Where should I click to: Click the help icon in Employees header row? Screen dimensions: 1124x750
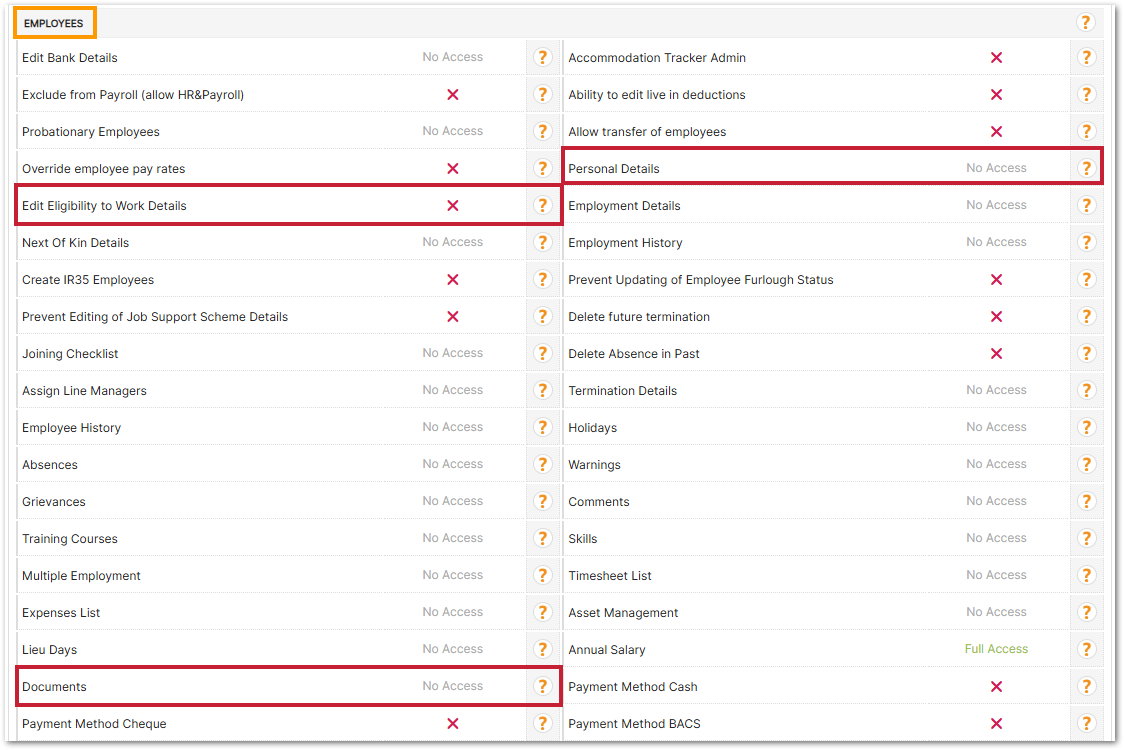tap(1086, 22)
